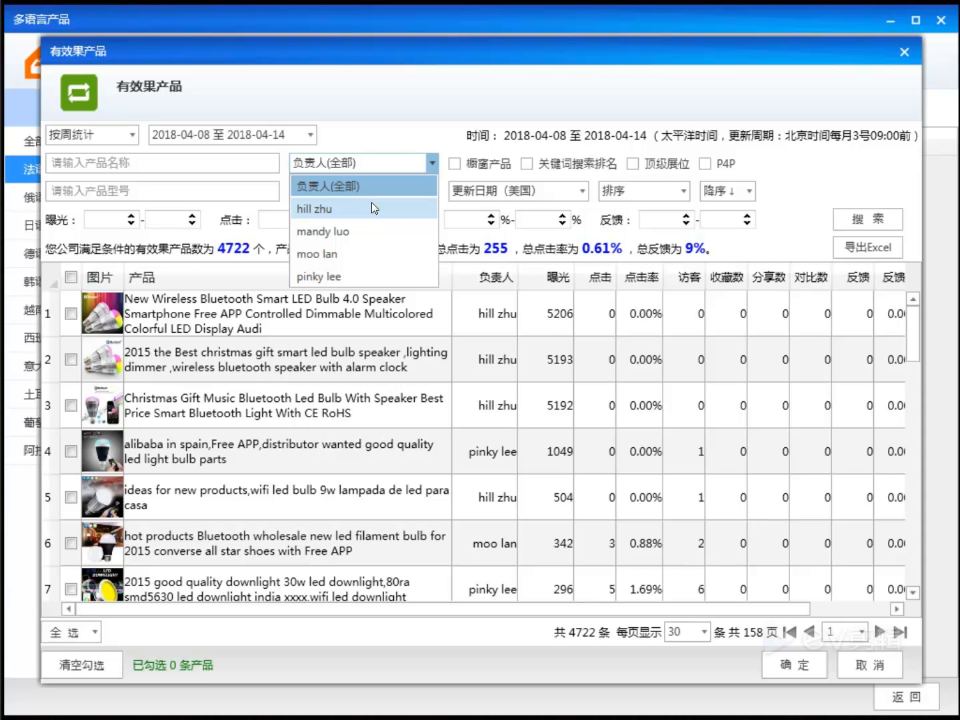Focus the 请输入产品名称 input field

[x=162, y=163]
